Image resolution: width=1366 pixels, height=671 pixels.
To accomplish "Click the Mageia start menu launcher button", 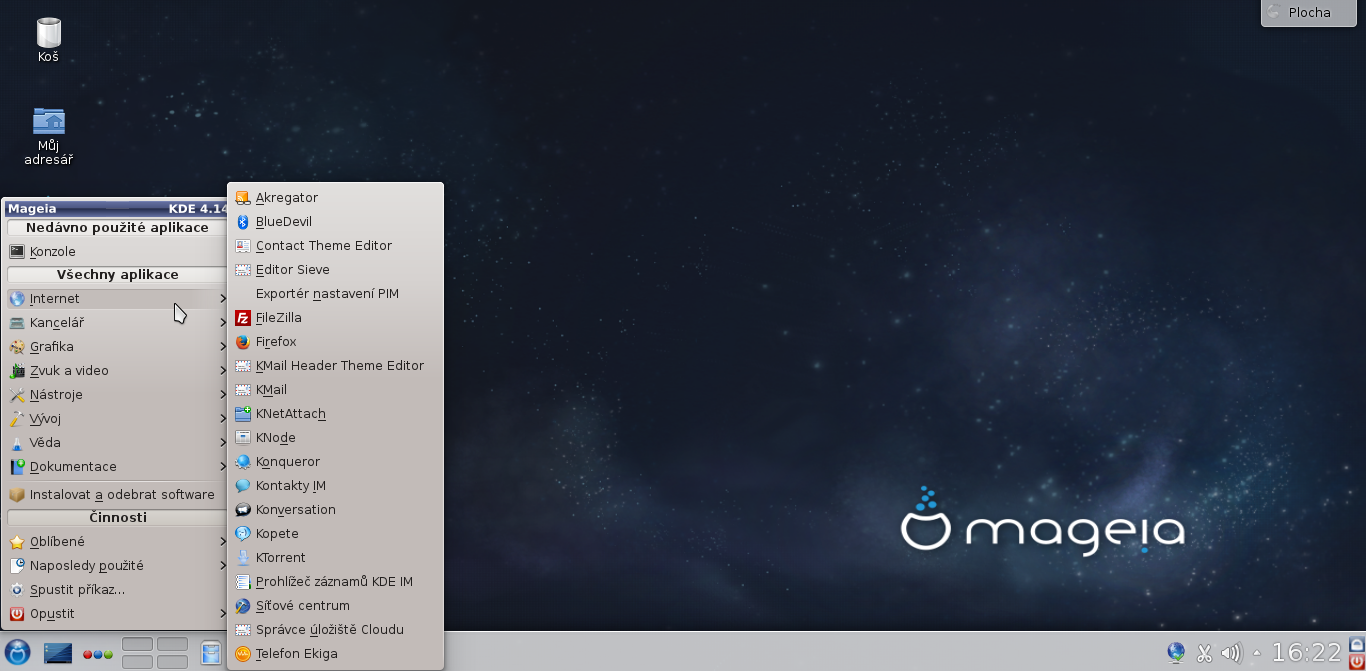I will pos(17,653).
